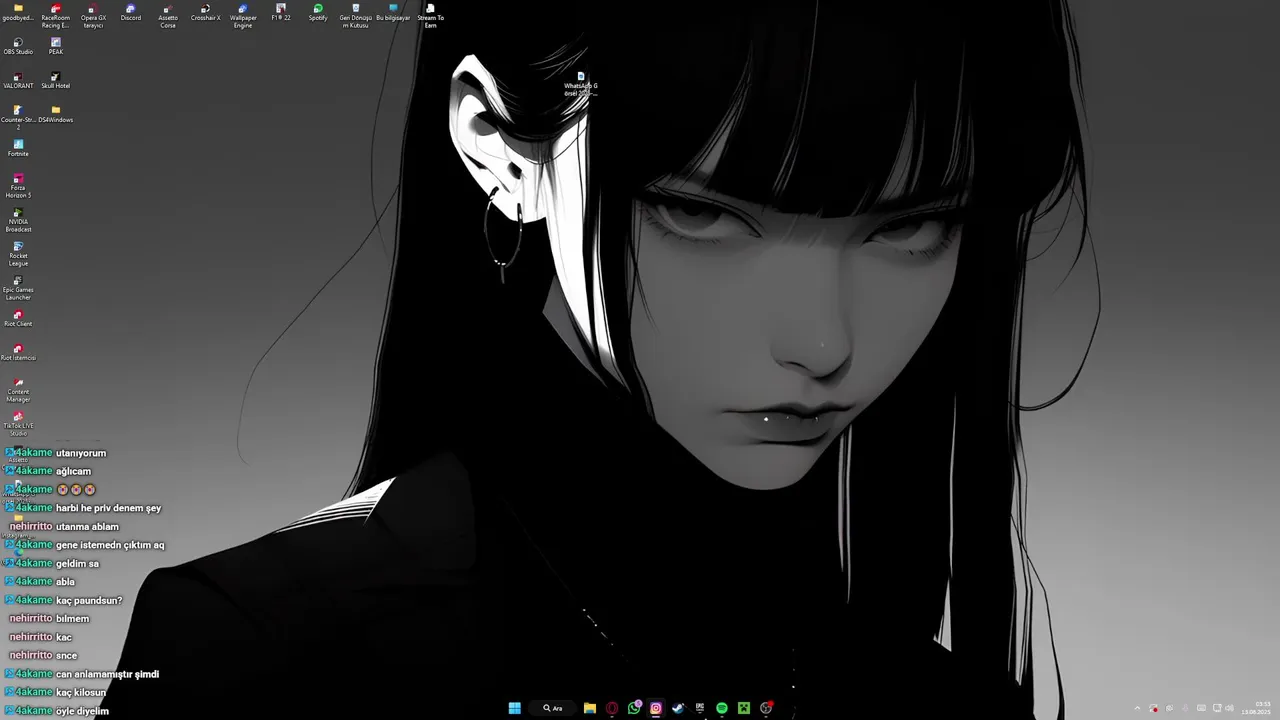Launch Discord from the desktop
Image resolution: width=1280 pixels, height=720 pixels.
click(x=131, y=12)
